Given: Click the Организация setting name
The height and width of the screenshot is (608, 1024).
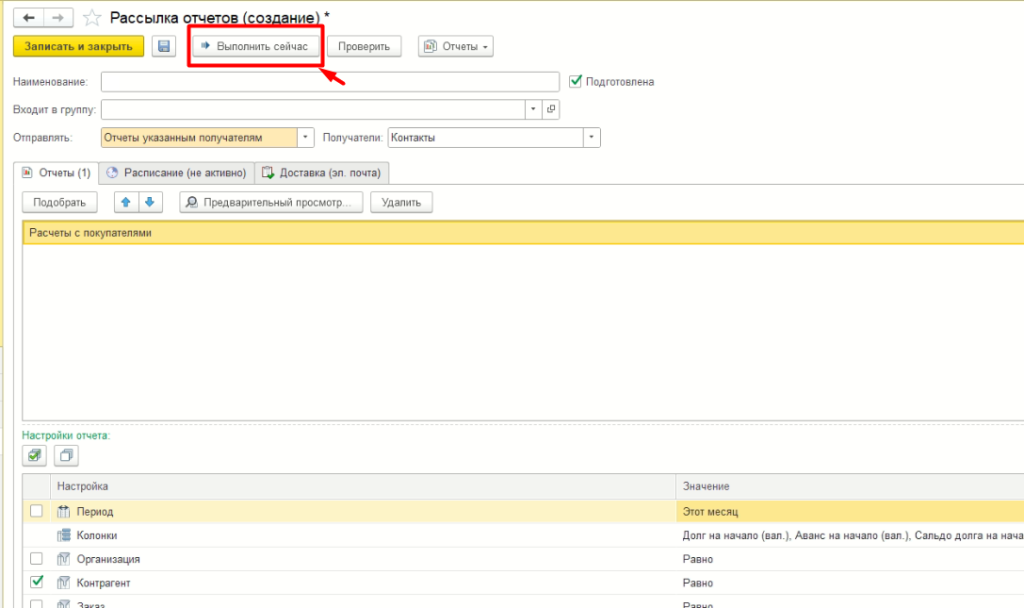Looking at the screenshot, I should [108, 559].
